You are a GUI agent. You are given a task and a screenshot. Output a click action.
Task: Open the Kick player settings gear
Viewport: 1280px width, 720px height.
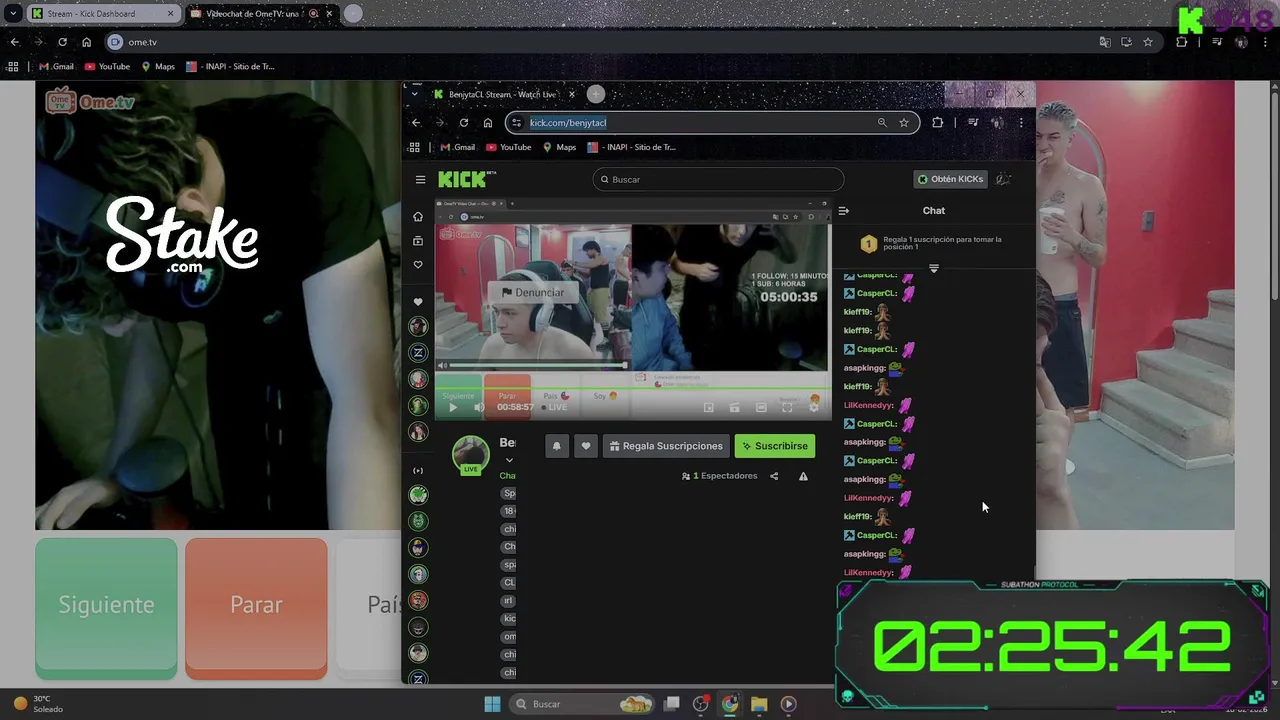(813, 407)
